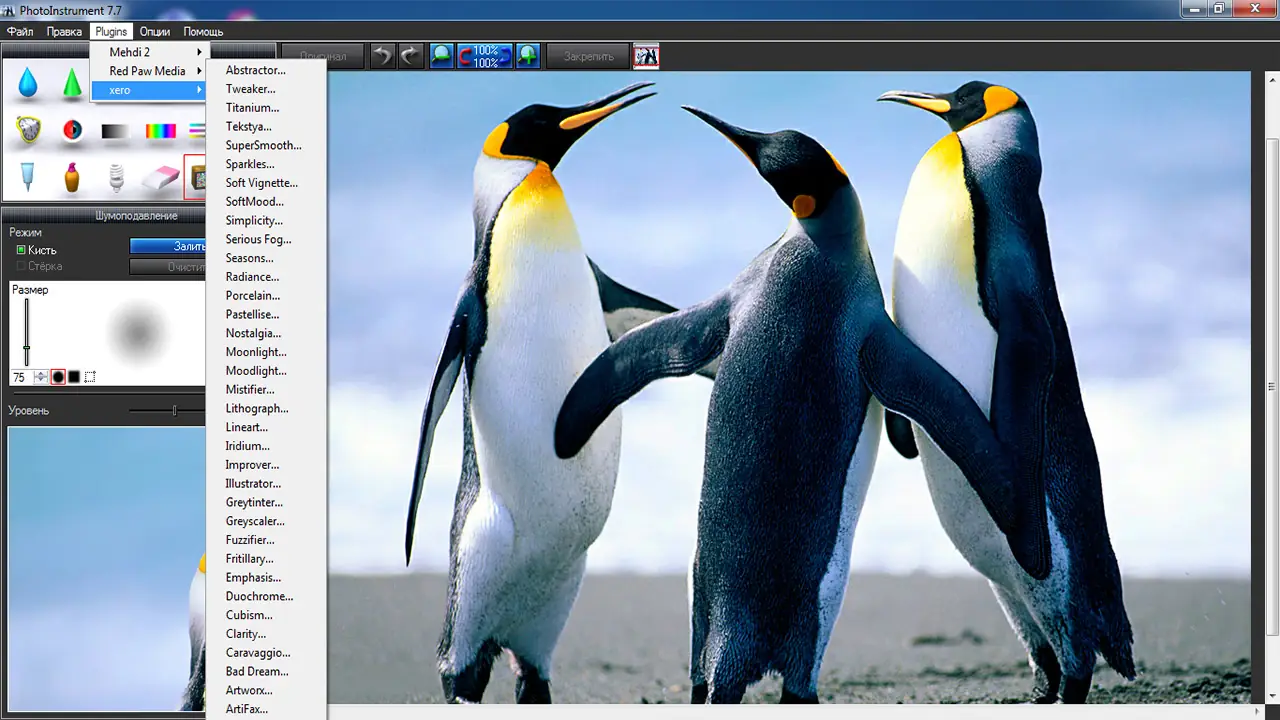The width and height of the screenshot is (1280, 720).
Task: Adjust brush size with the spinner arrows
Action: pos(41,377)
